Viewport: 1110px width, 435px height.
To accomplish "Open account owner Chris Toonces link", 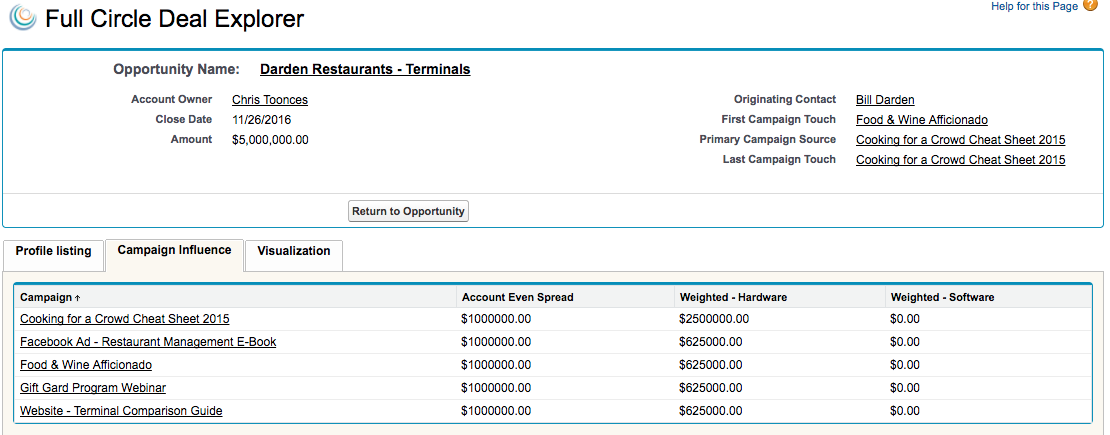I will 270,100.
